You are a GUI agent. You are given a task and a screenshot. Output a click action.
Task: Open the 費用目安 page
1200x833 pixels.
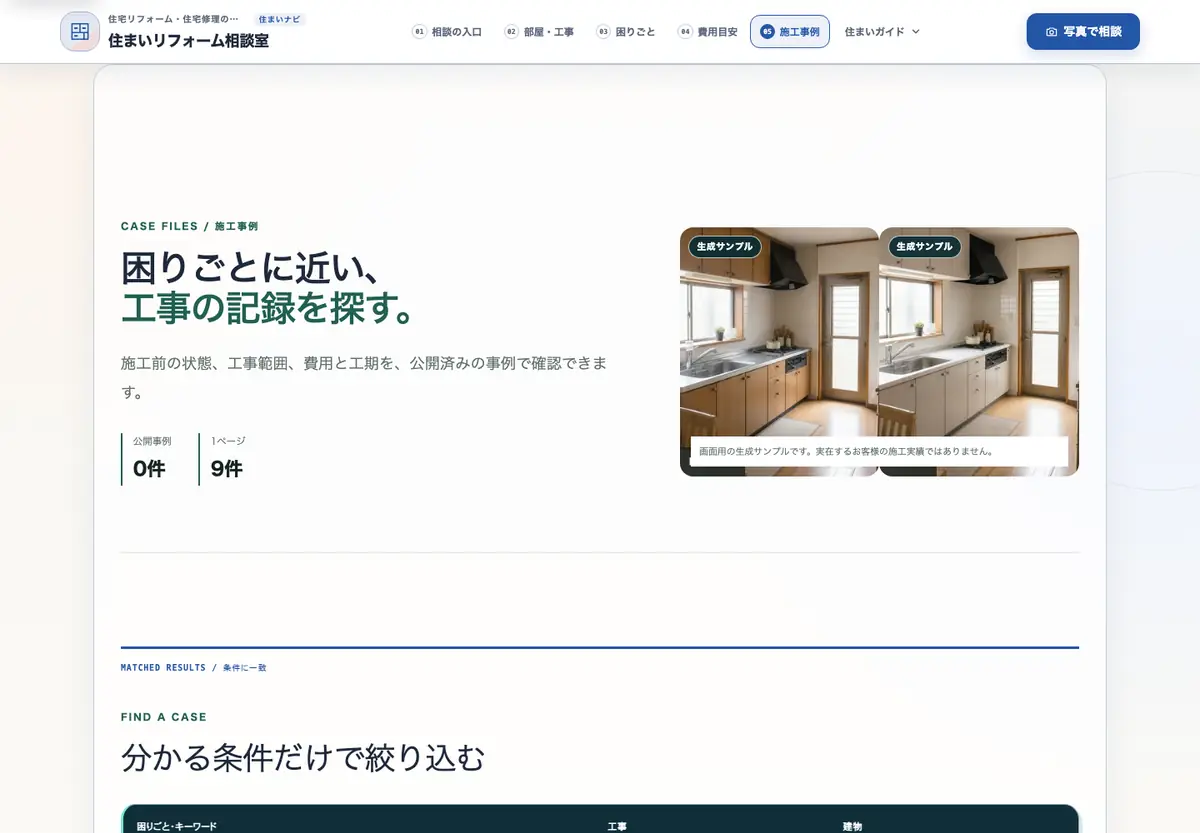(708, 32)
